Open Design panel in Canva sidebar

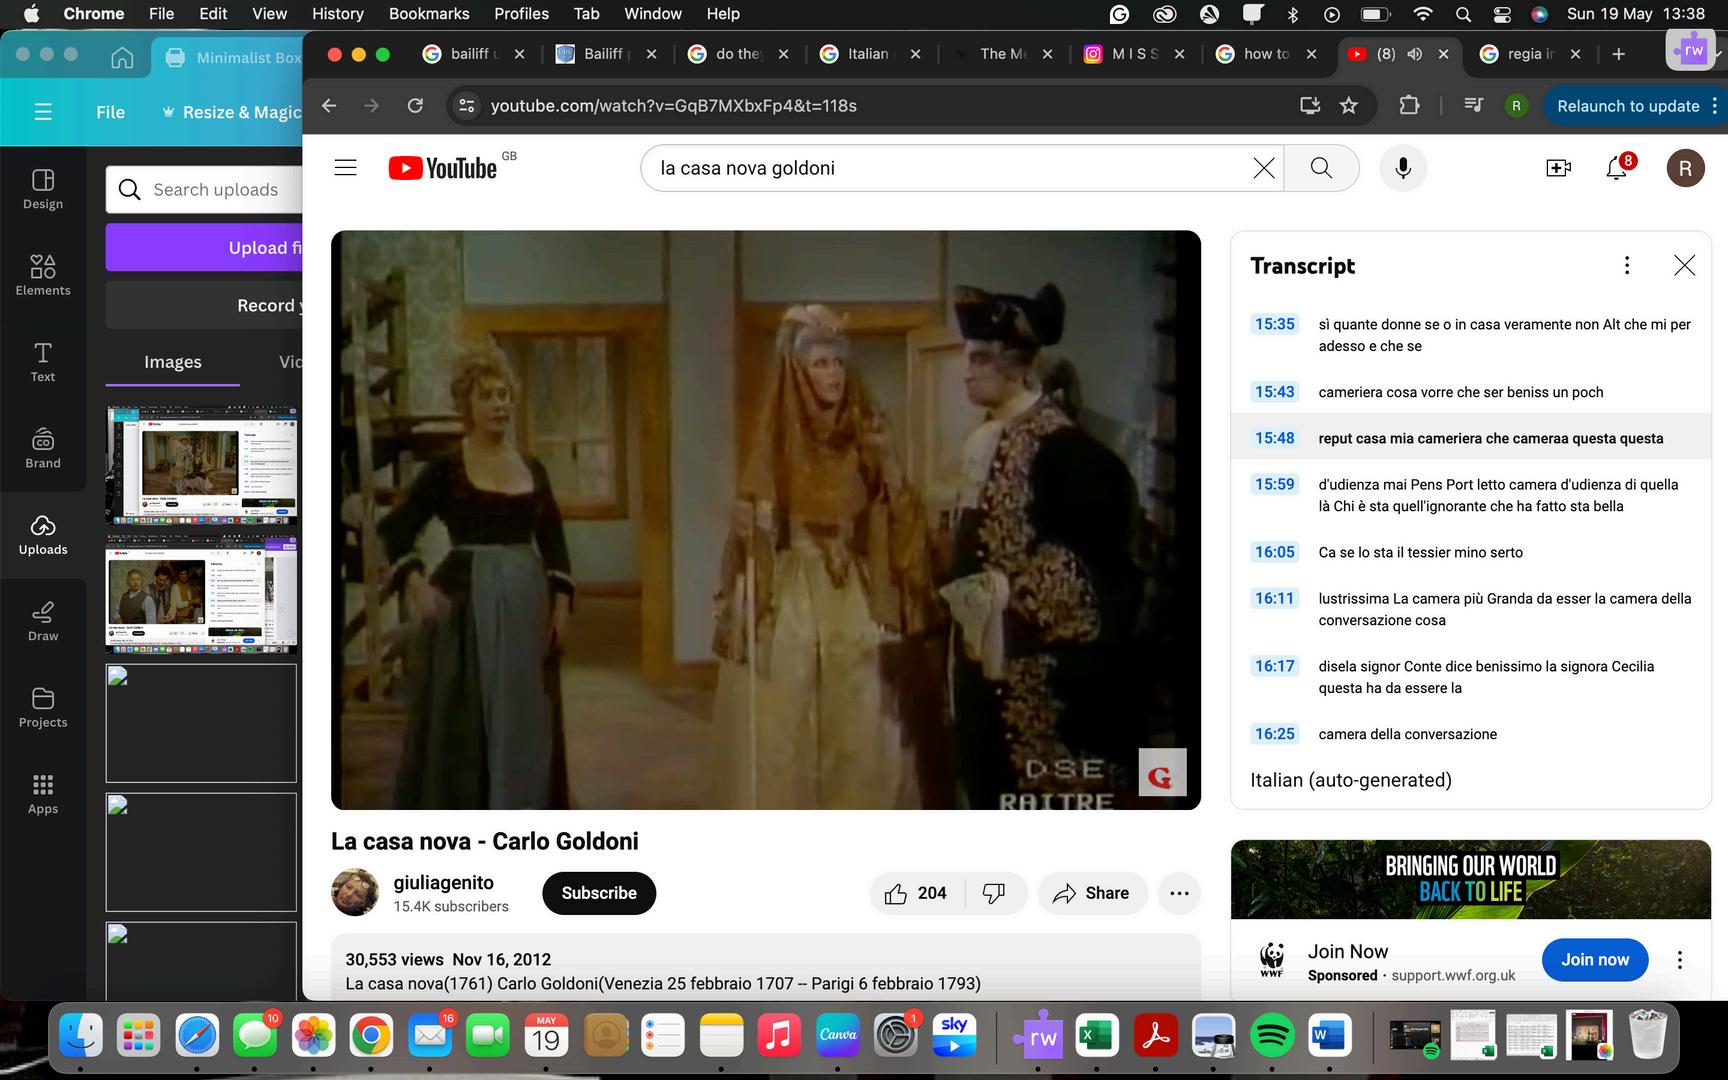point(43,188)
